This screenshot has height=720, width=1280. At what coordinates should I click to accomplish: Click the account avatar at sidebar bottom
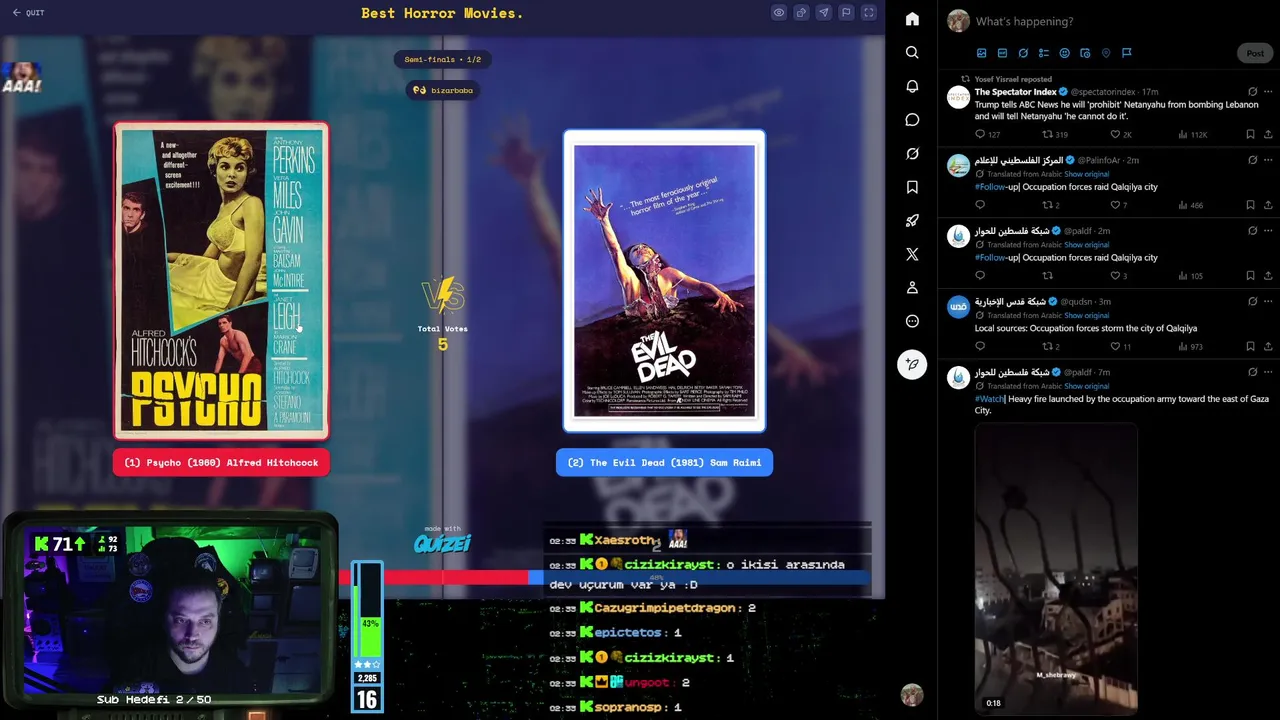pos(911,695)
